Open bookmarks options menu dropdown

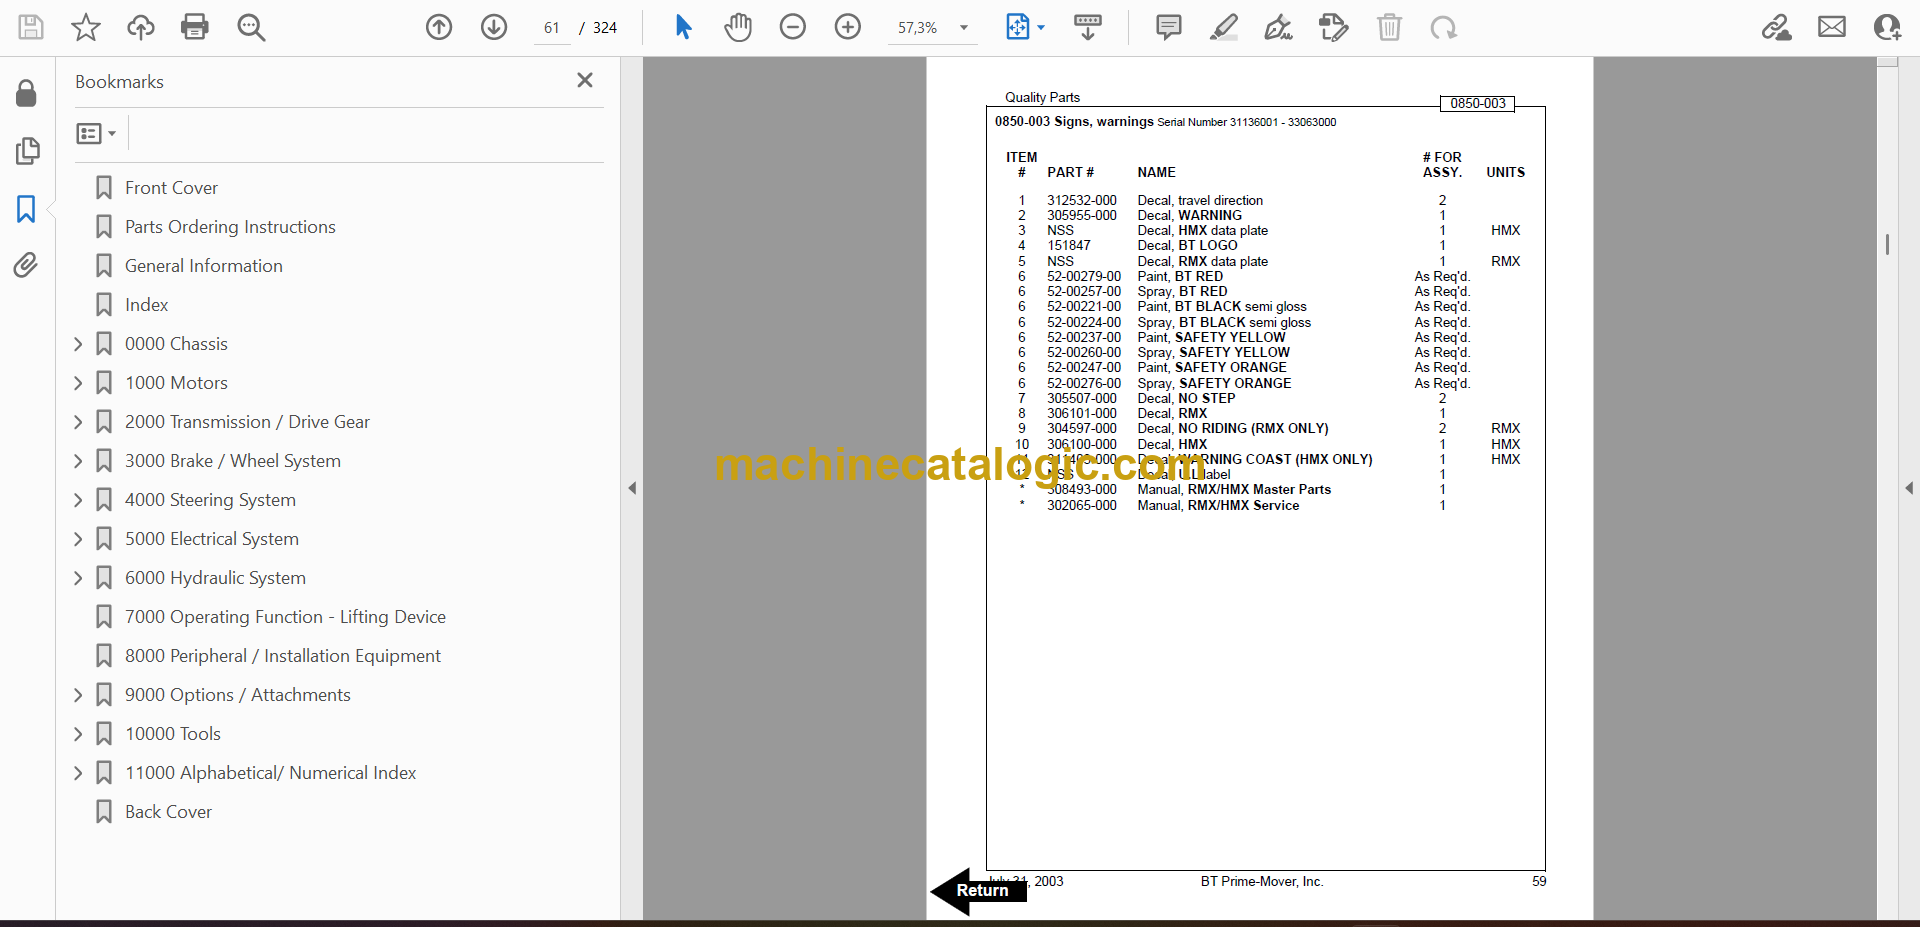(97, 133)
